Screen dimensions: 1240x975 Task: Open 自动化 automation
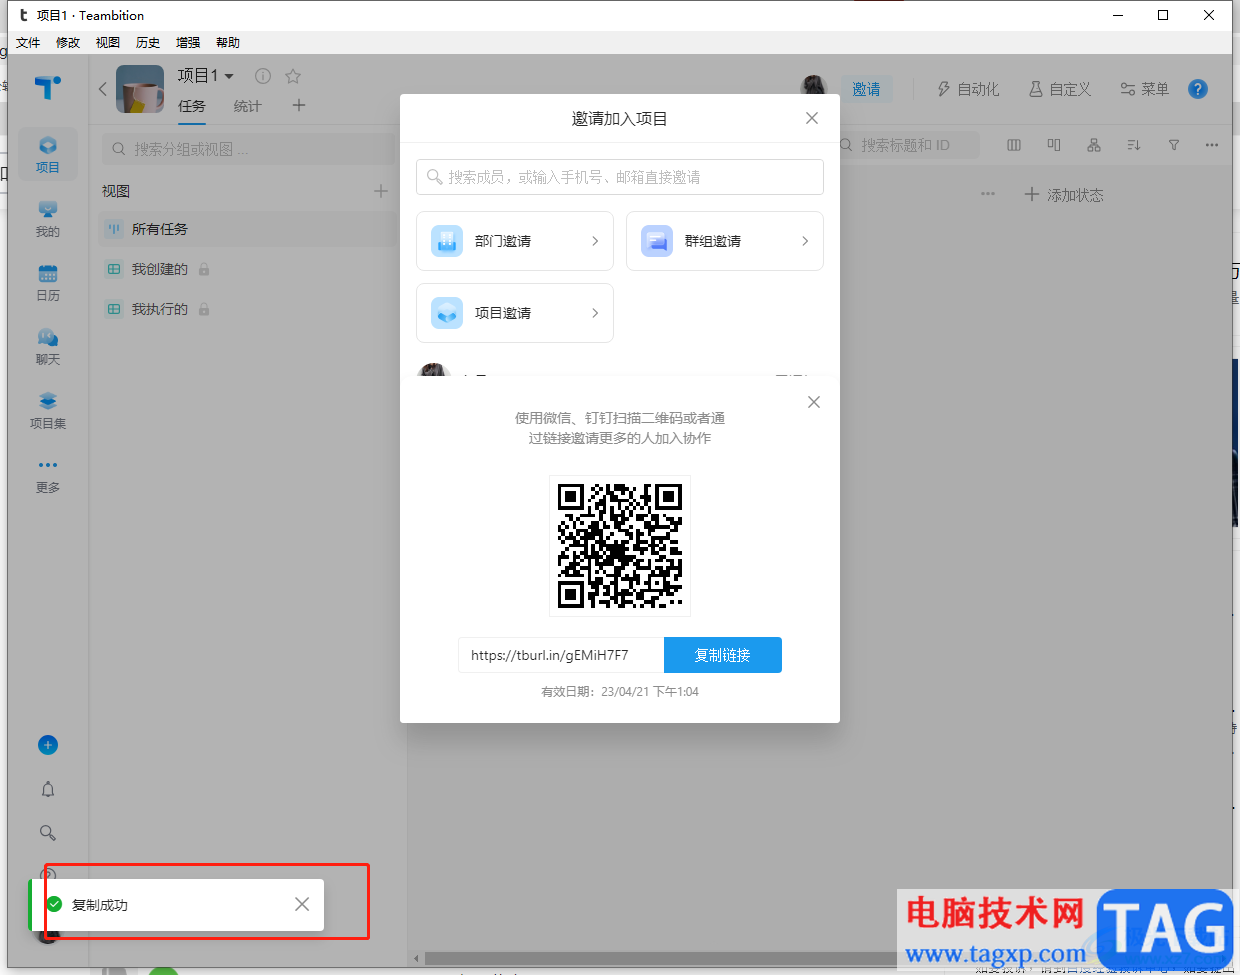(968, 89)
